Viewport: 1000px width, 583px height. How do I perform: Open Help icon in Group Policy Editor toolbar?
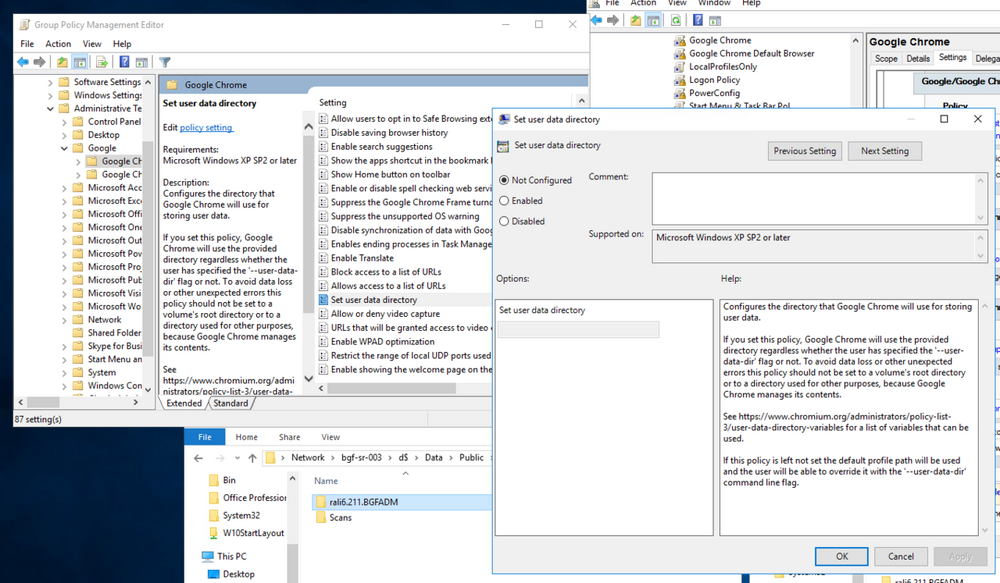coord(124,62)
